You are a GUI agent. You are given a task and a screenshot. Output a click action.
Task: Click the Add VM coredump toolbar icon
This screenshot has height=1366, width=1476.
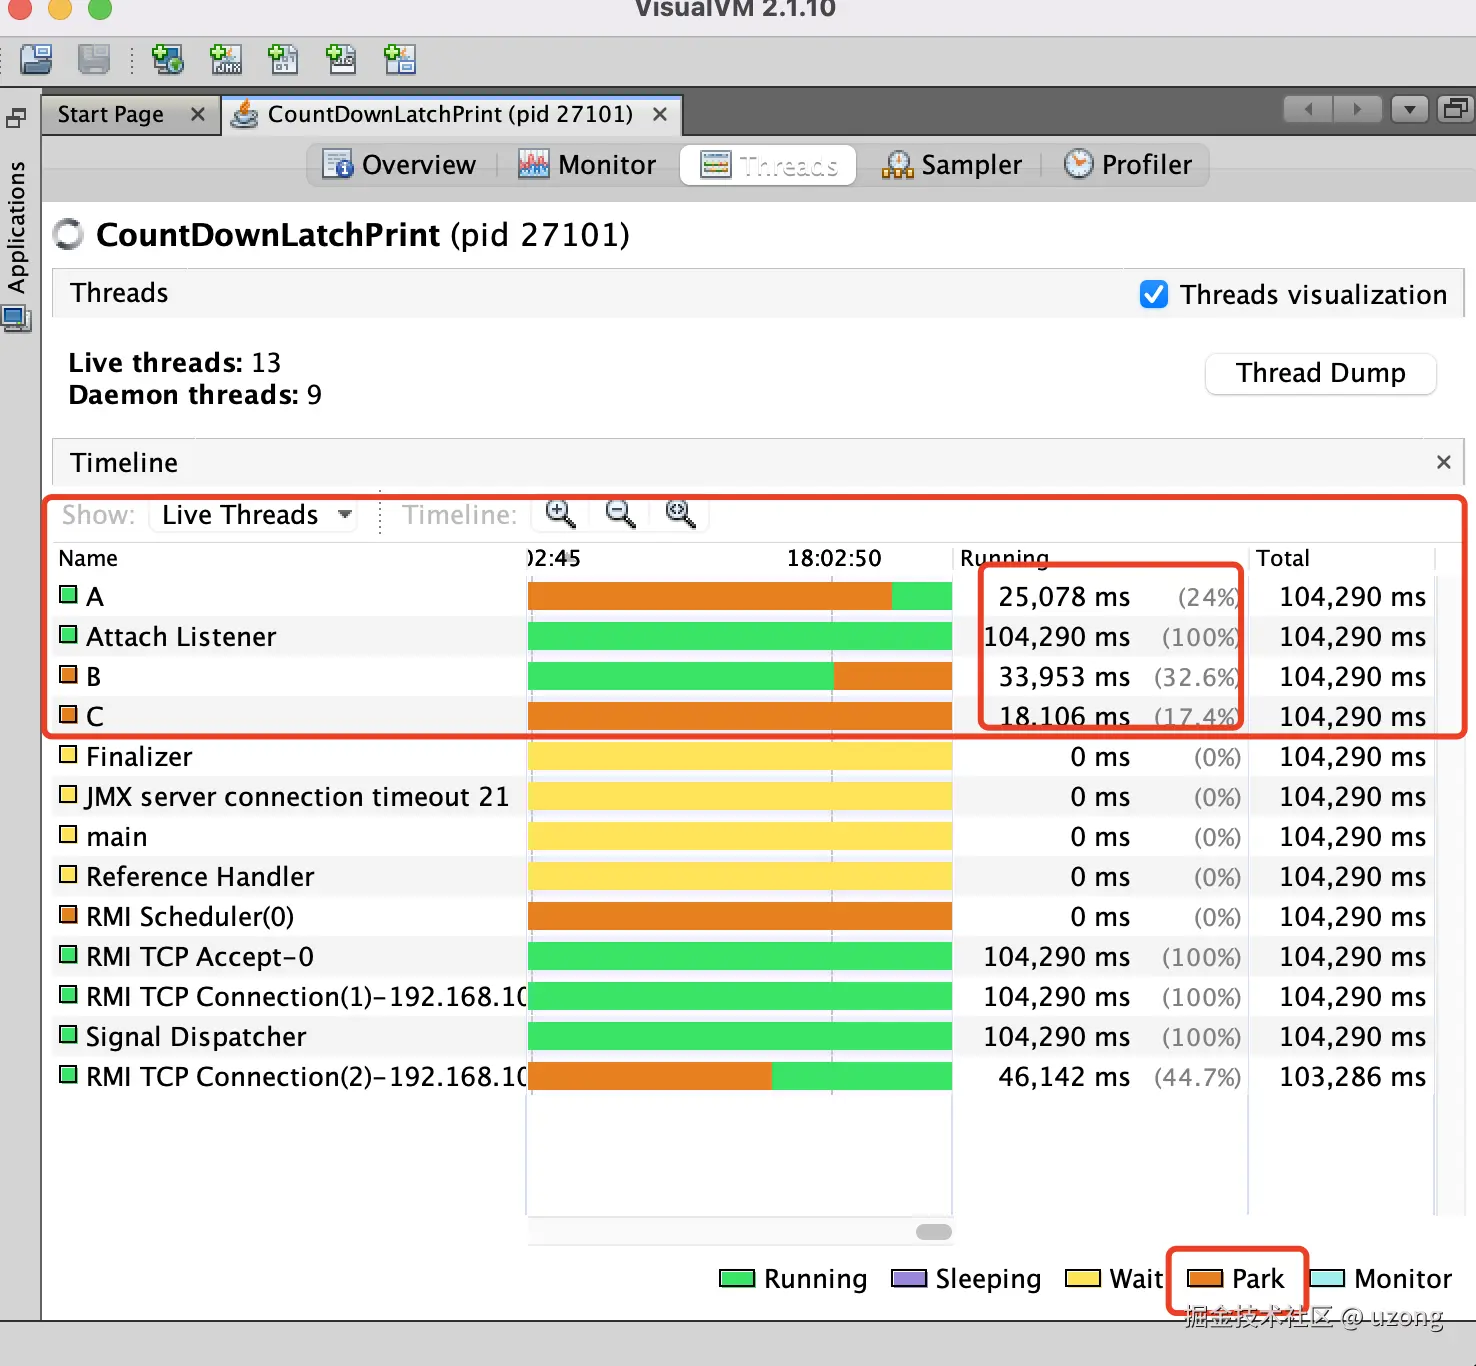click(284, 60)
